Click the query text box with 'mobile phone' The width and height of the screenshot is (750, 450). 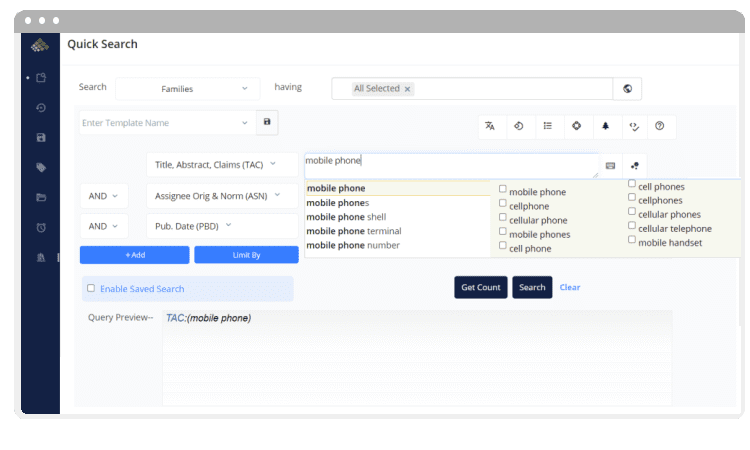452,165
